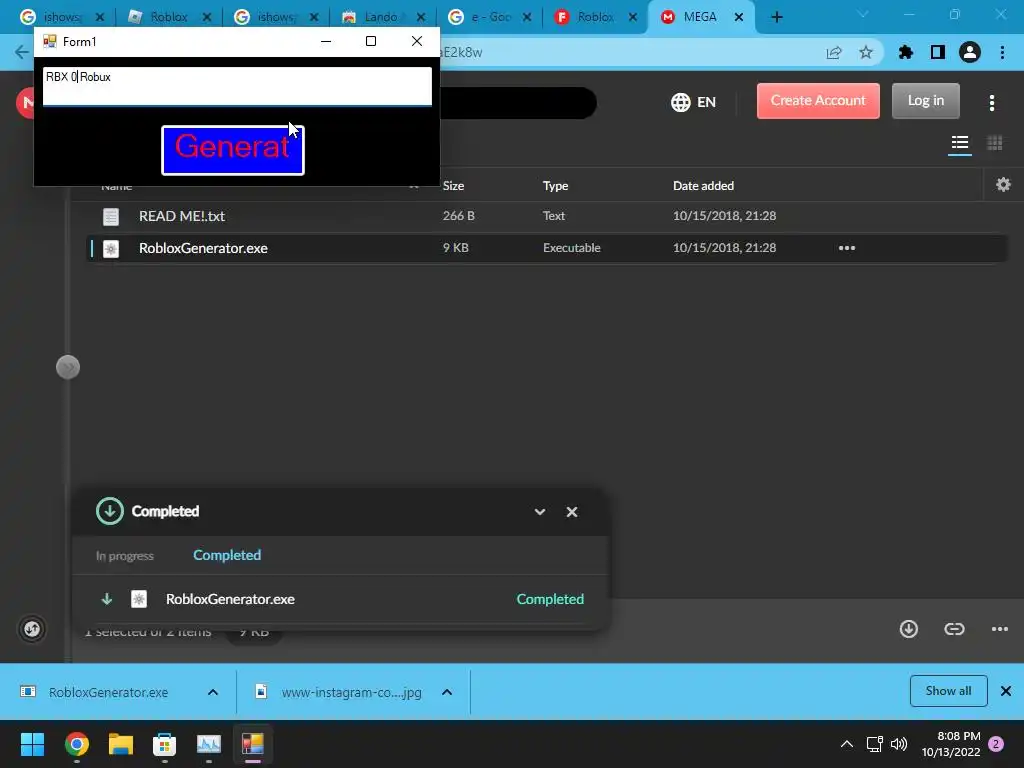Bookmark this page with star icon
Image resolution: width=1024 pixels, height=768 pixels.
click(865, 52)
